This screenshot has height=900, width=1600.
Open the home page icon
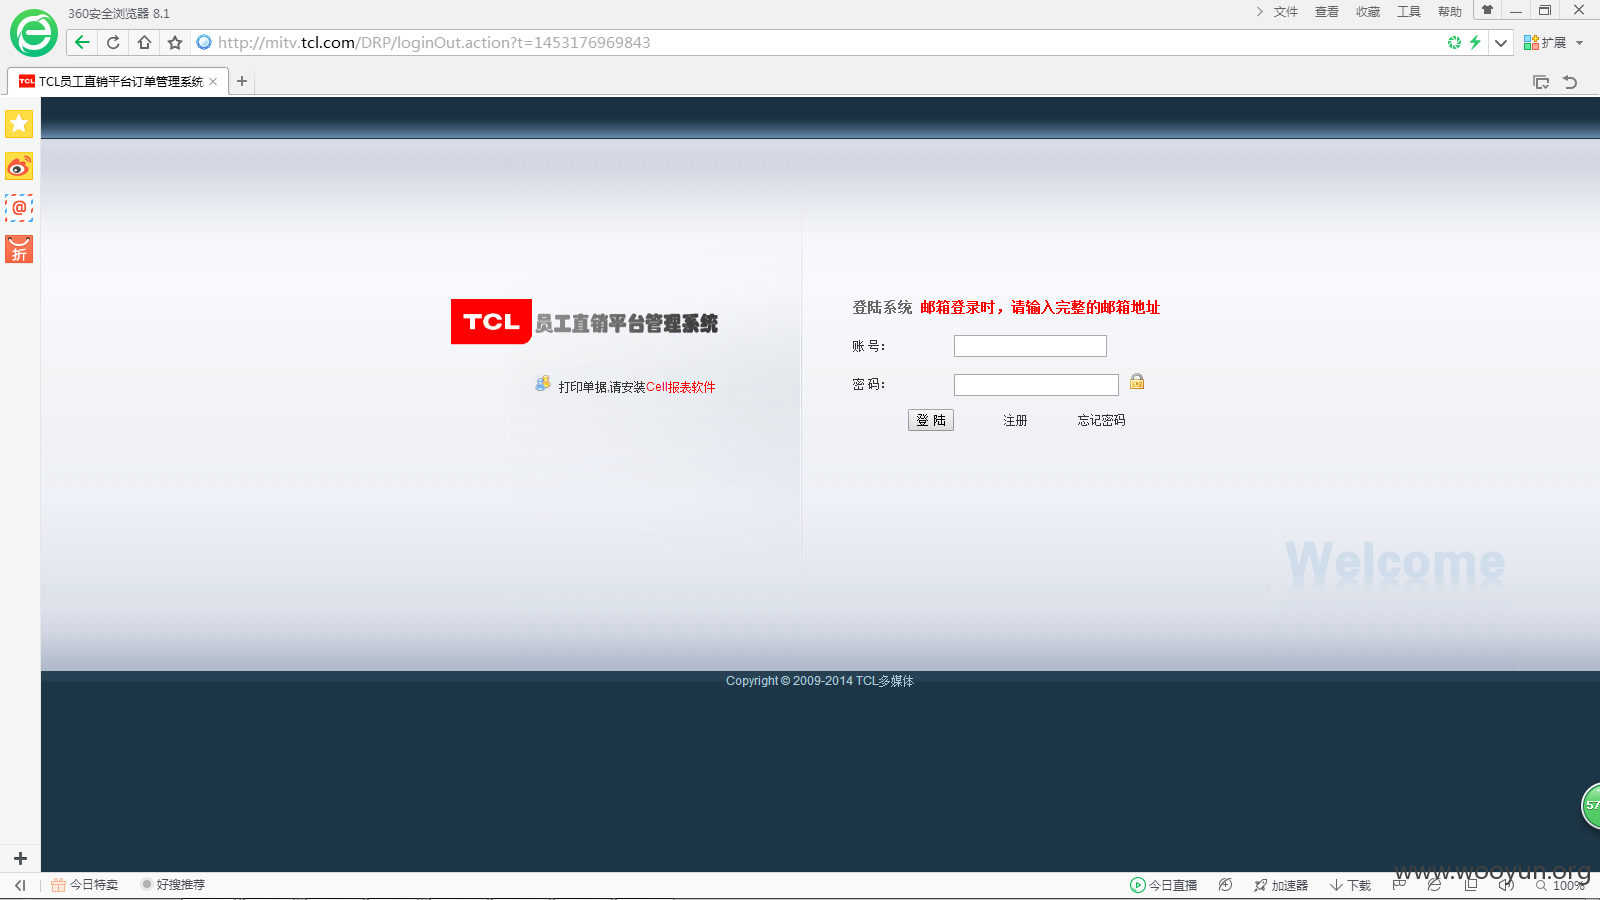[144, 42]
